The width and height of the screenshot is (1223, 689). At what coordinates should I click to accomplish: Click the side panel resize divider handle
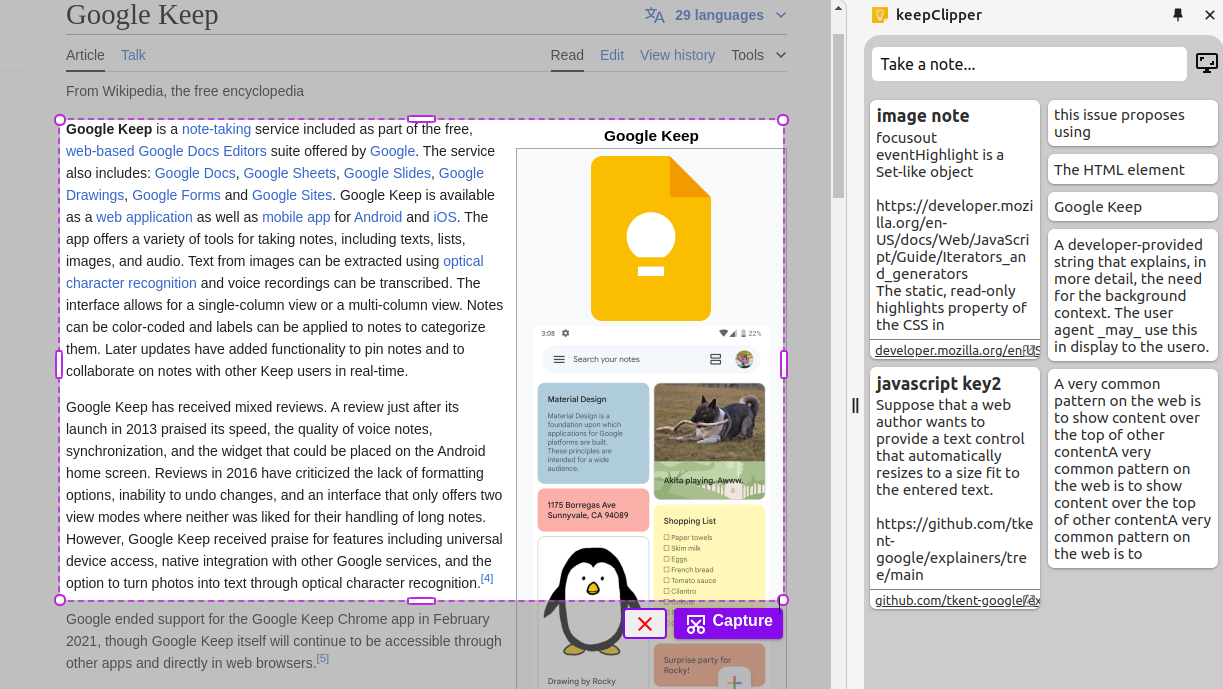[x=855, y=405]
